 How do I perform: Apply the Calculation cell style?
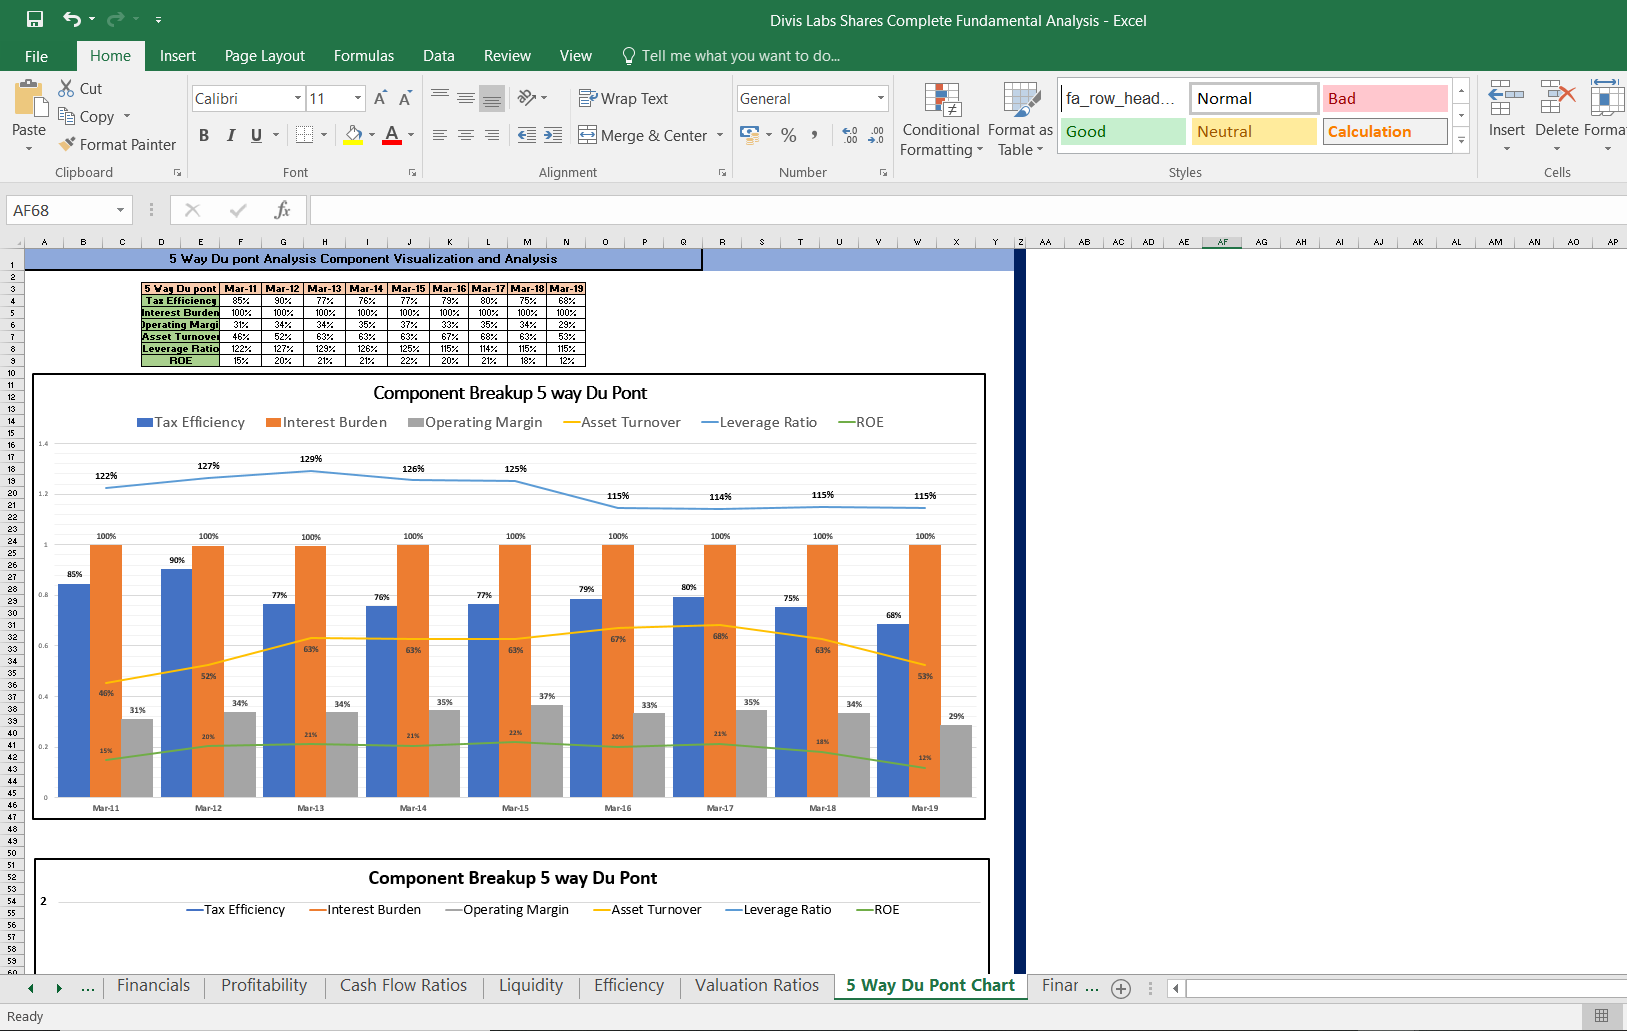(x=1385, y=131)
